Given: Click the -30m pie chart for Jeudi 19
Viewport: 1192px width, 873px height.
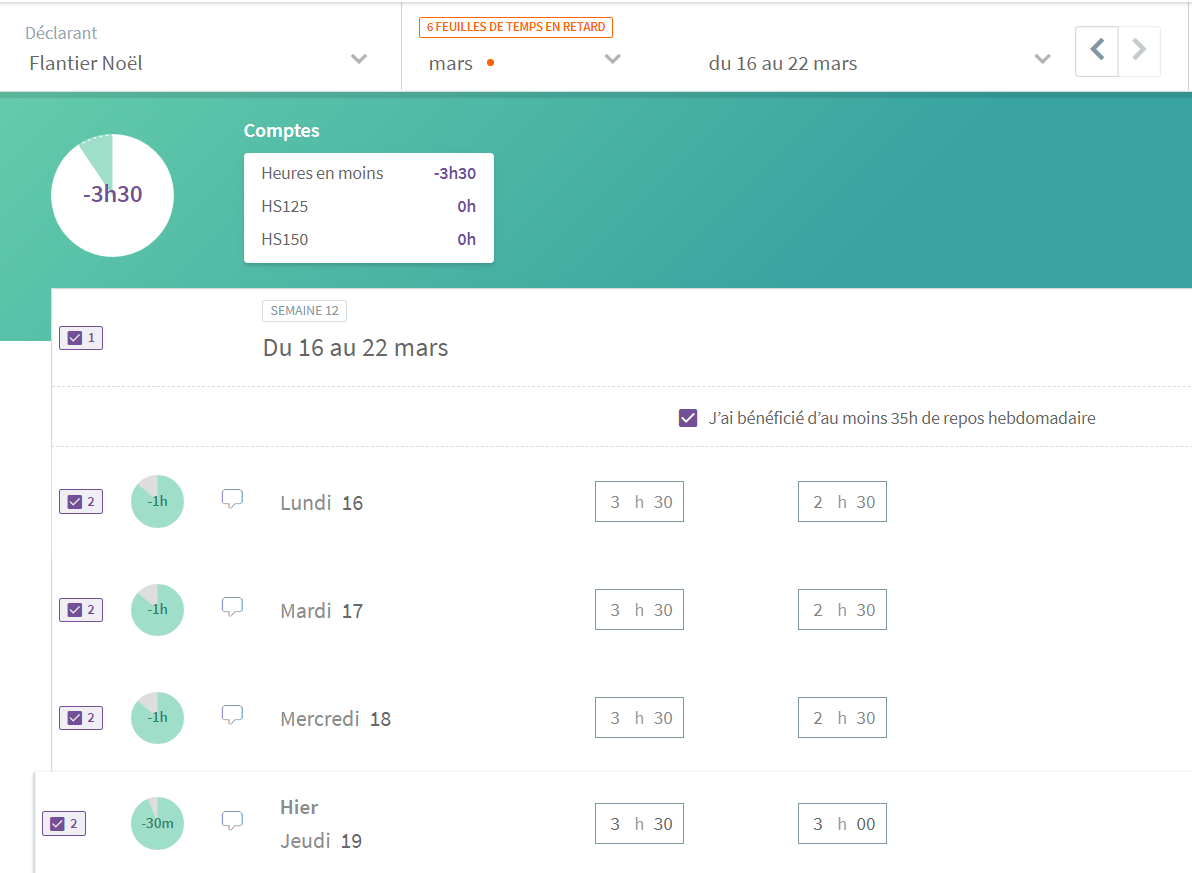Looking at the screenshot, I should [157, 823].
